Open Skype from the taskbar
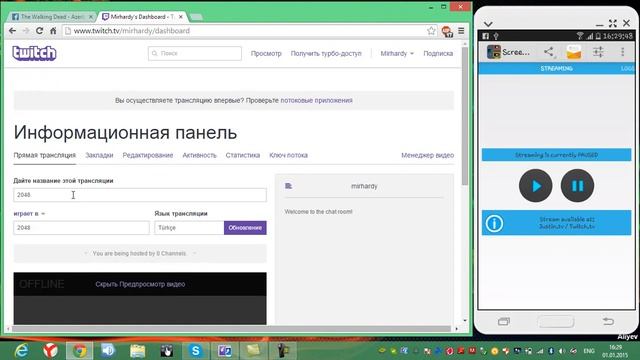The height and width of the screenshot is (360, 640). coord(196,351)
